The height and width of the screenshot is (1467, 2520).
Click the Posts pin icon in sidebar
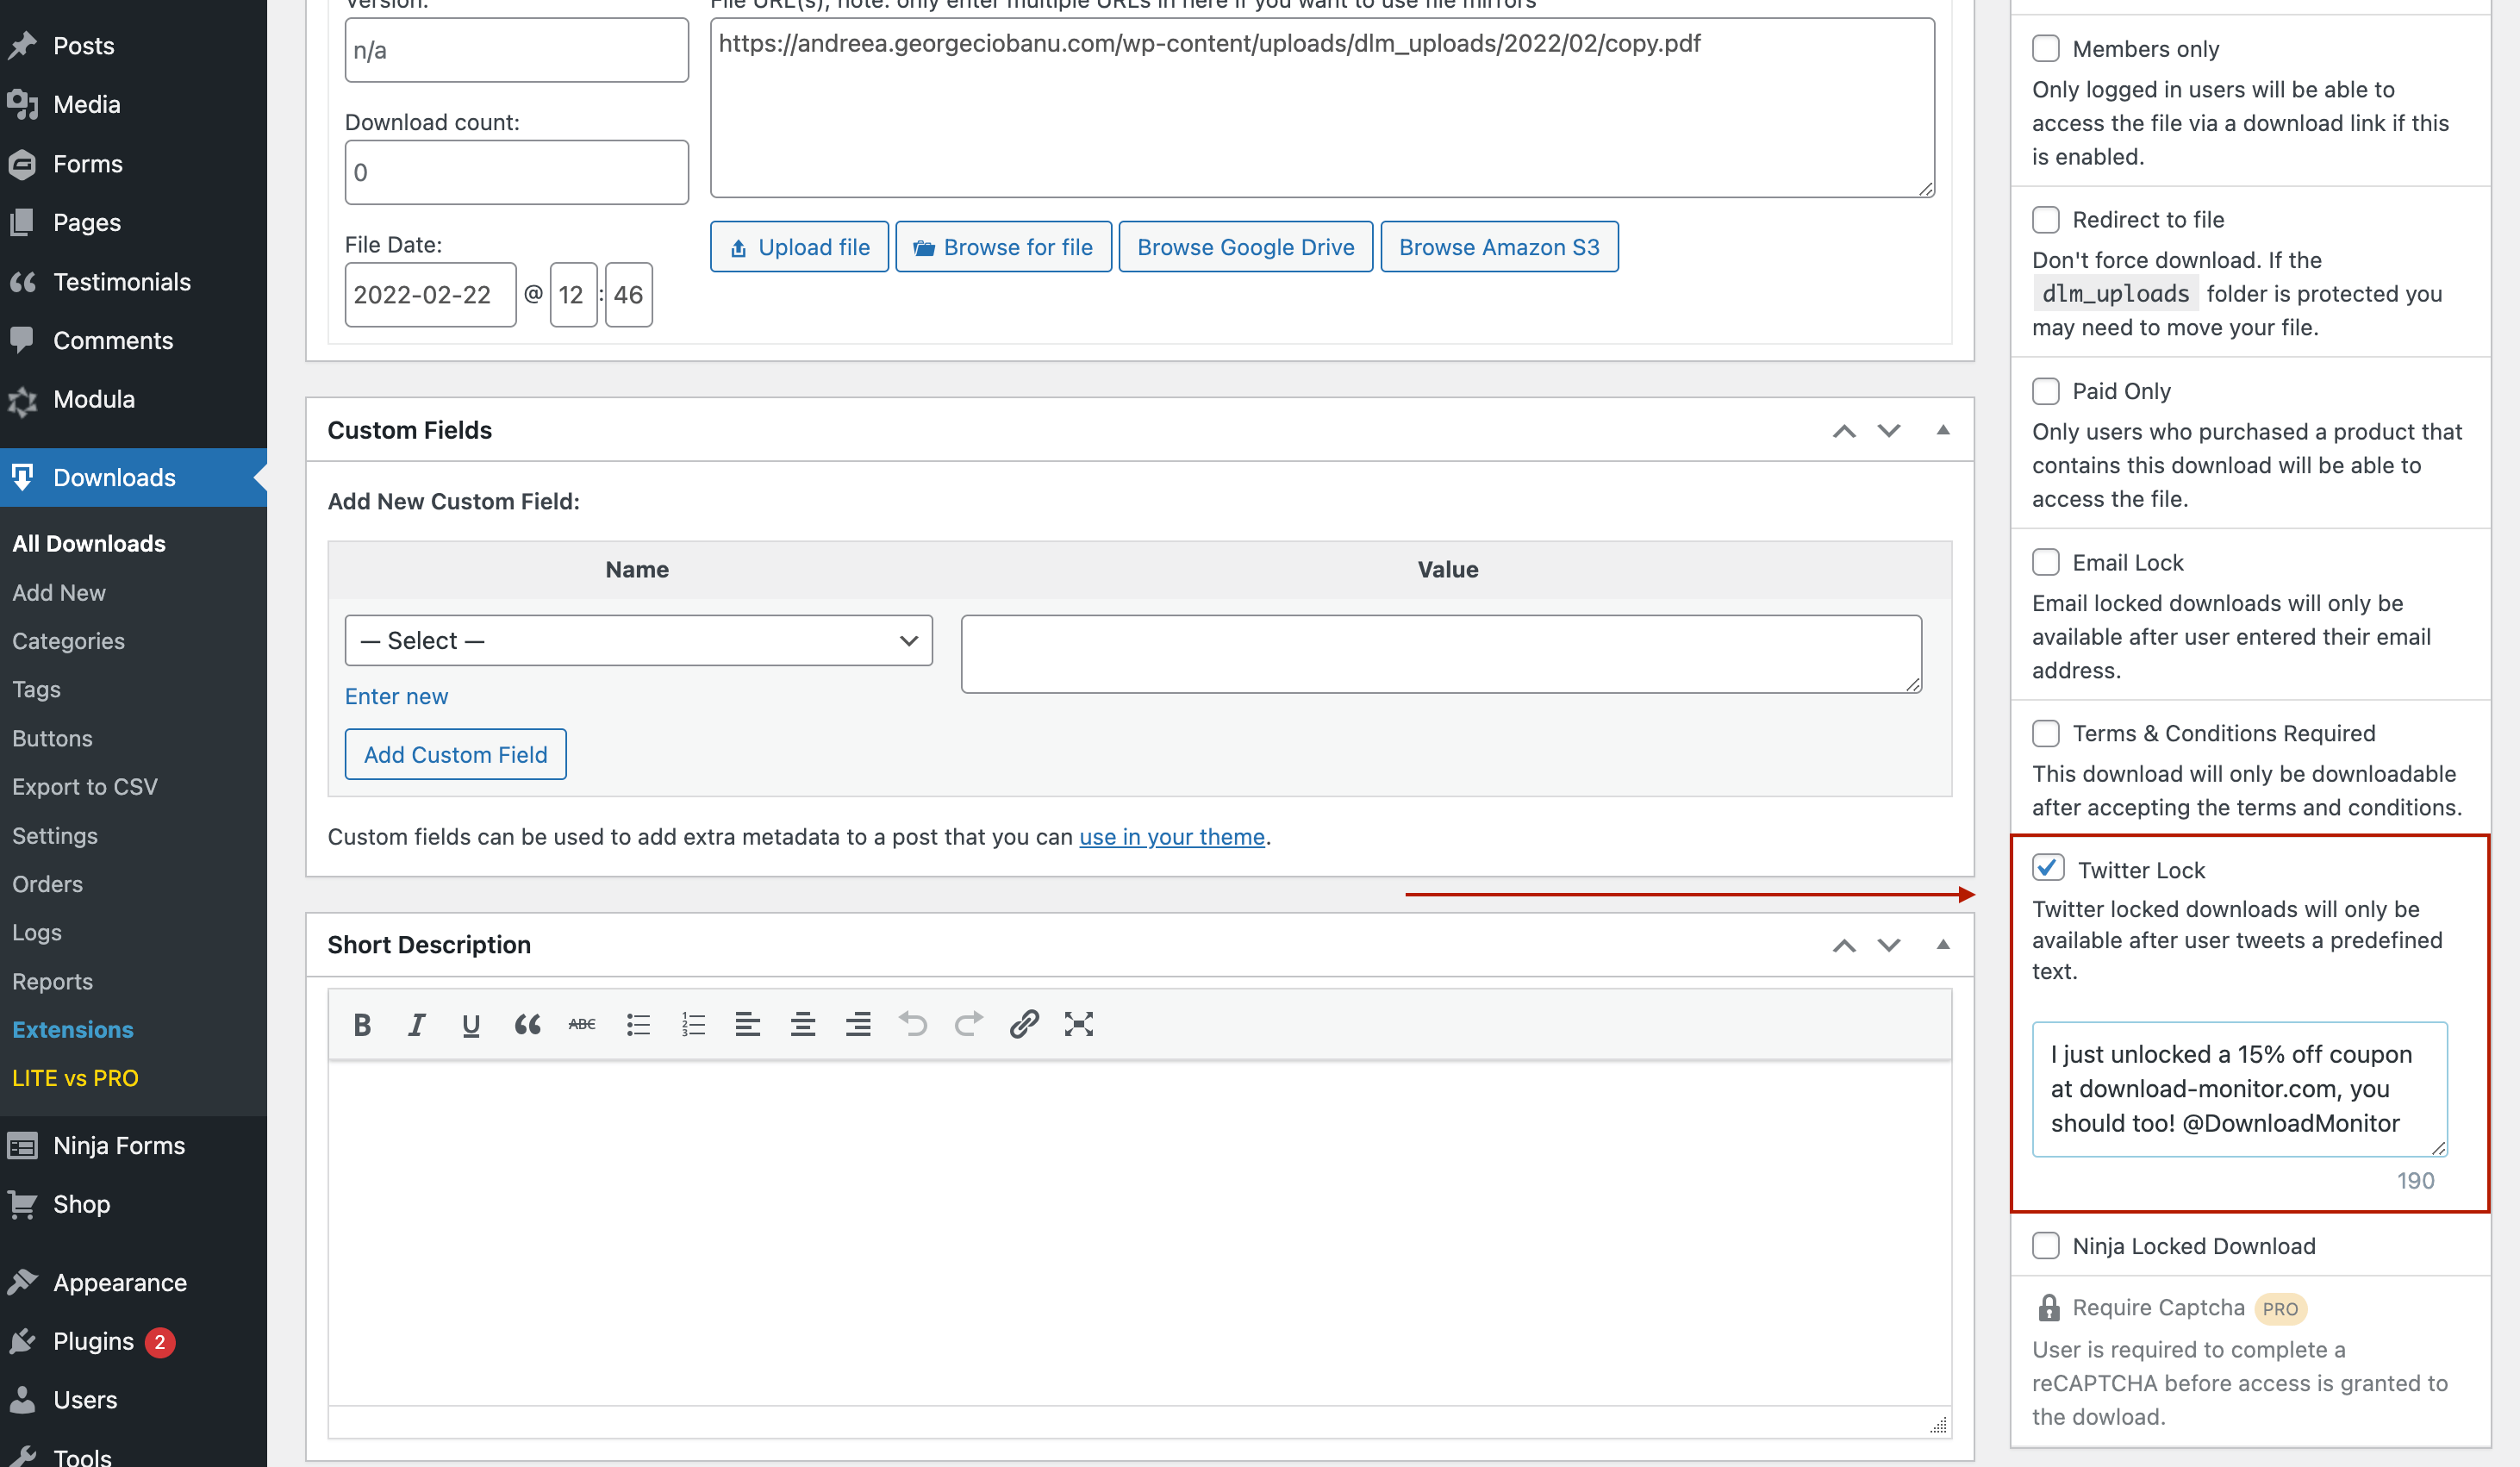point(22,45)
